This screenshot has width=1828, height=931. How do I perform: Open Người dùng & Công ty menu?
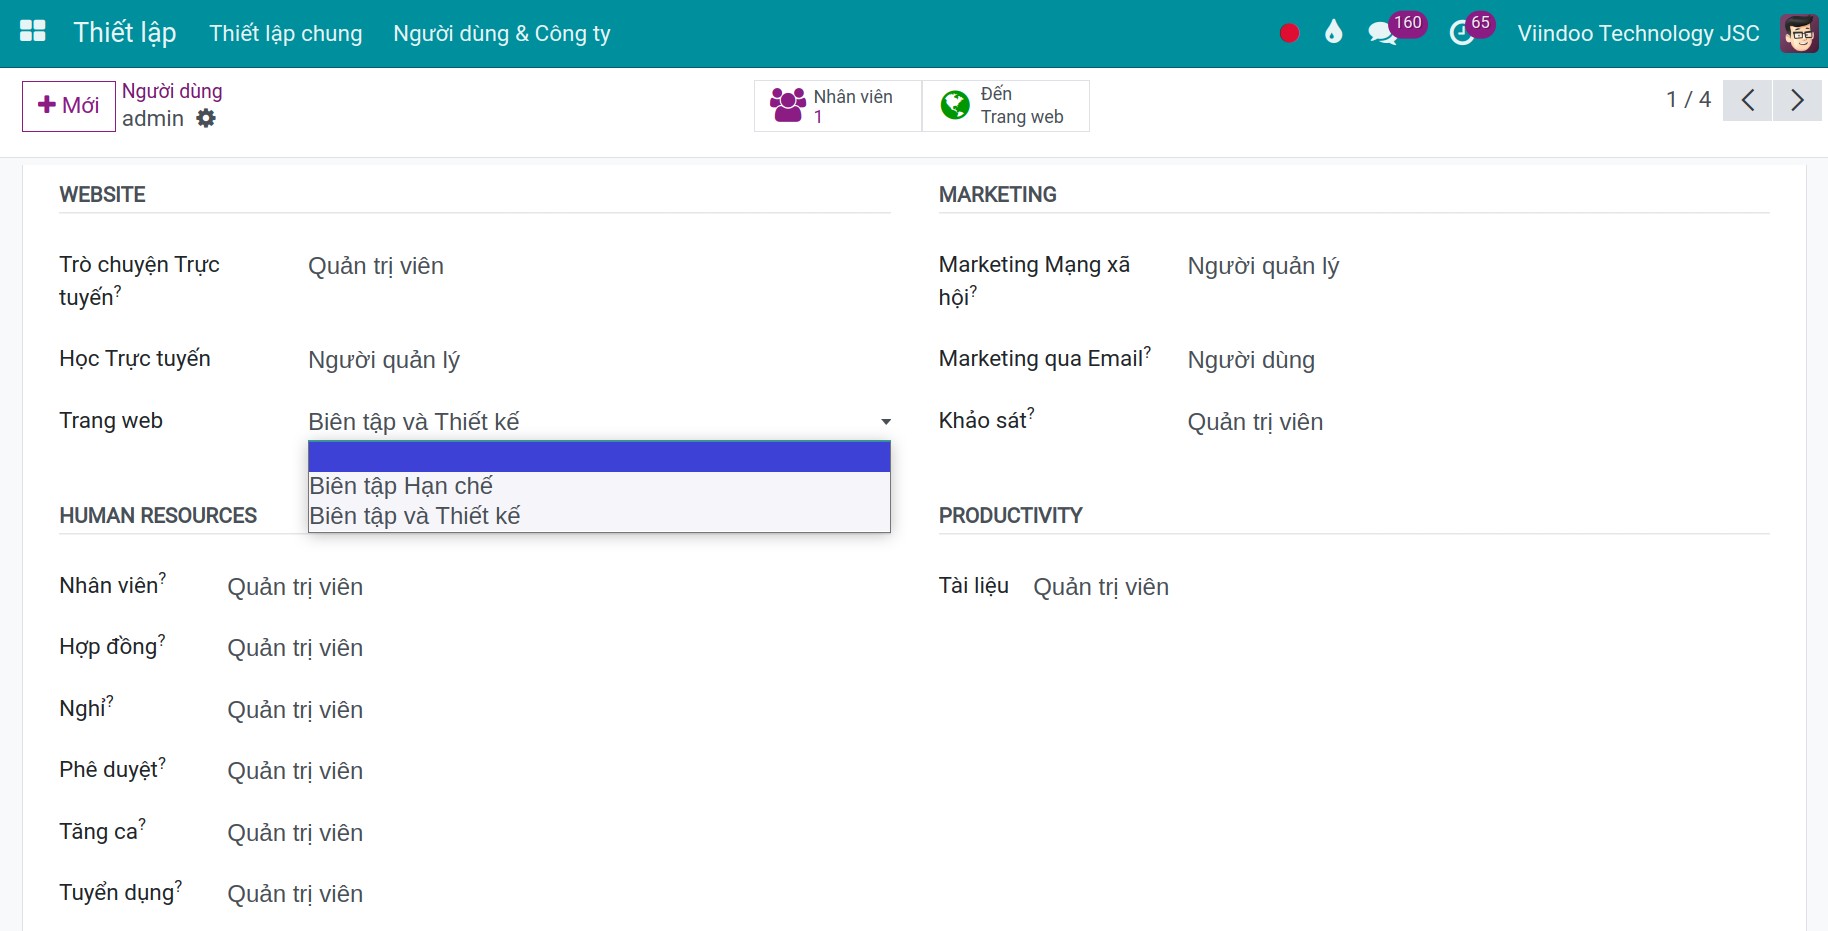502,33
